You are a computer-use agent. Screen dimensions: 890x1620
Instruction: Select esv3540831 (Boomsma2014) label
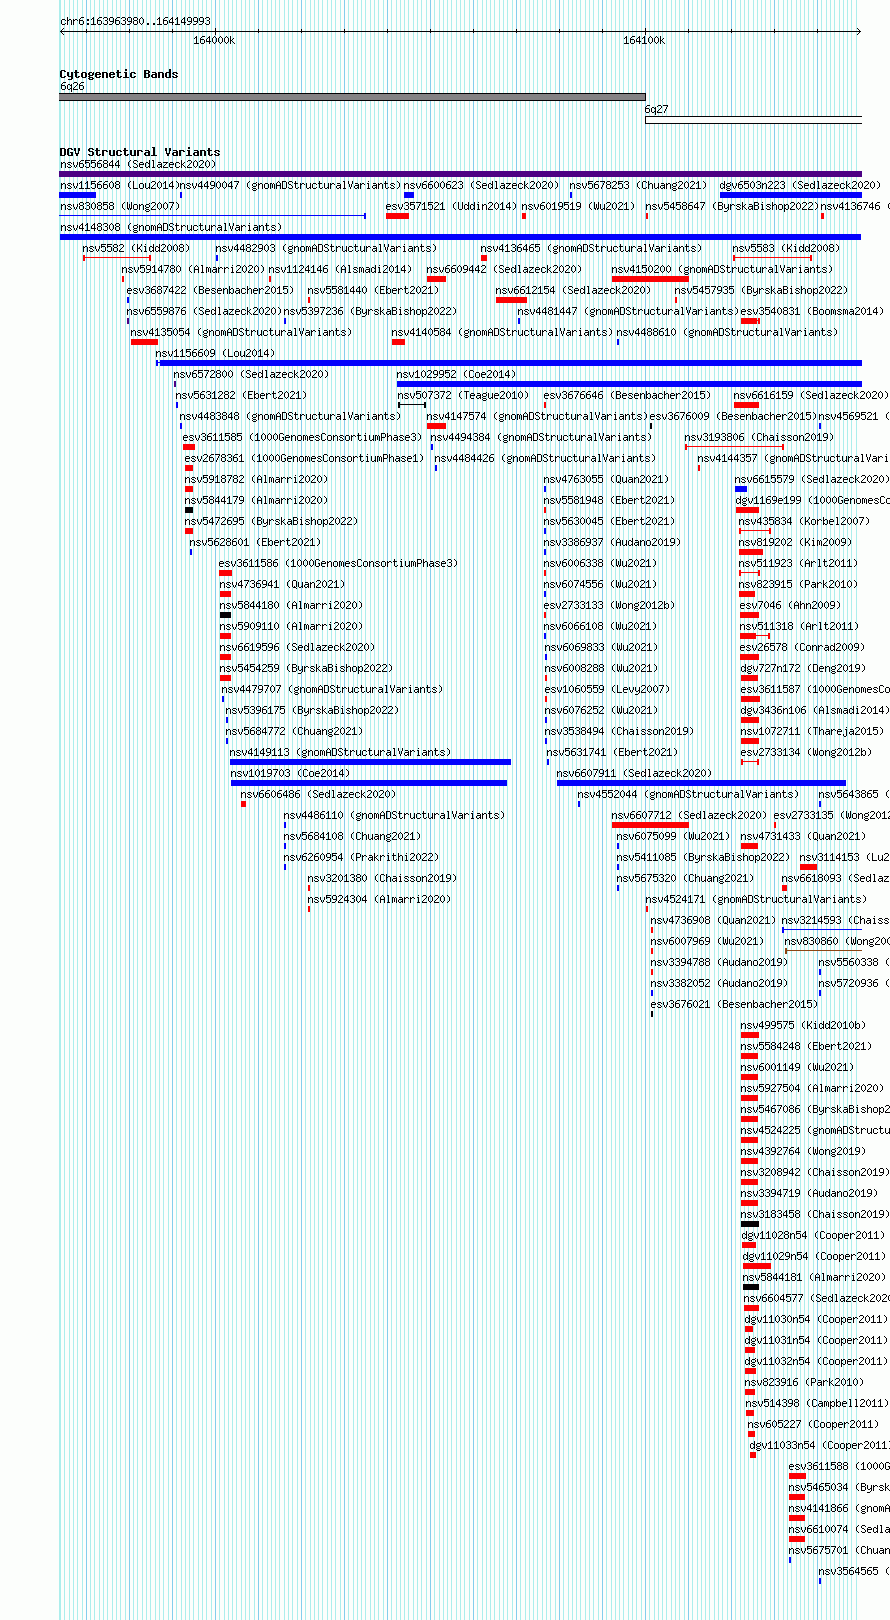click(x=812, y=311)
